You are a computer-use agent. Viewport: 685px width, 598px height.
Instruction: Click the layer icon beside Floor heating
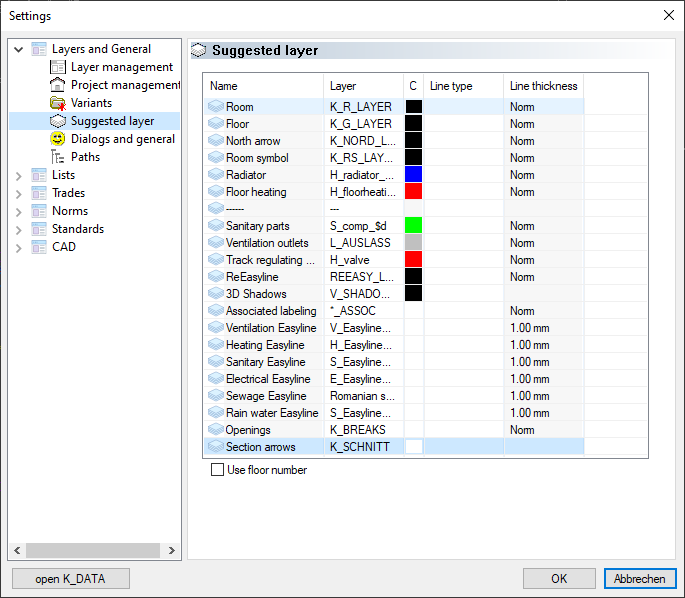point(216,192)
